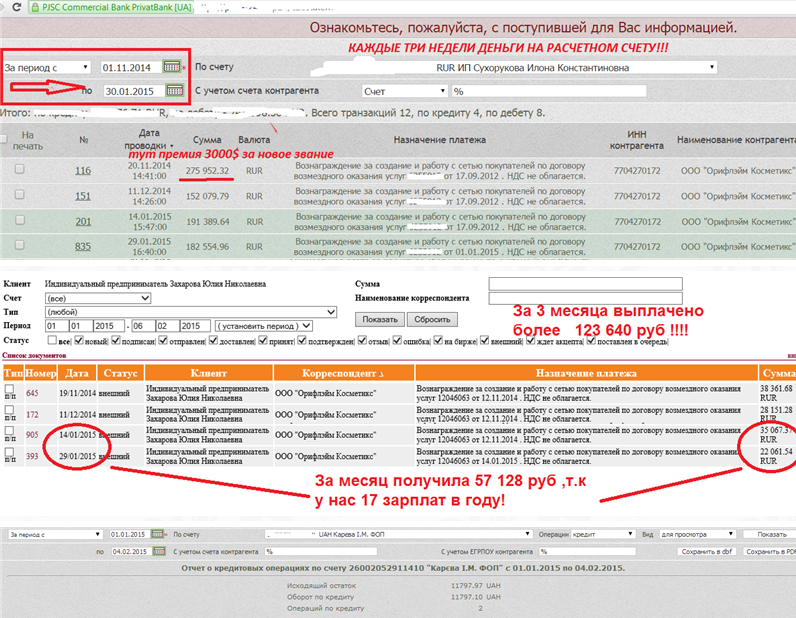Screen dimensions: 796x618
Task: Open account dropdown 'UAH Карева І.М. ФОП'
Action: click(x=399, y=534)
